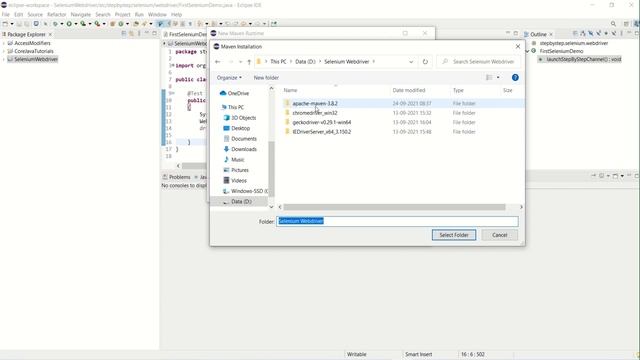Screen dimensions: 640x360
Task: Click New folder in the dialog toolbar
Action: pyautogui.click(x=266, y=78)
